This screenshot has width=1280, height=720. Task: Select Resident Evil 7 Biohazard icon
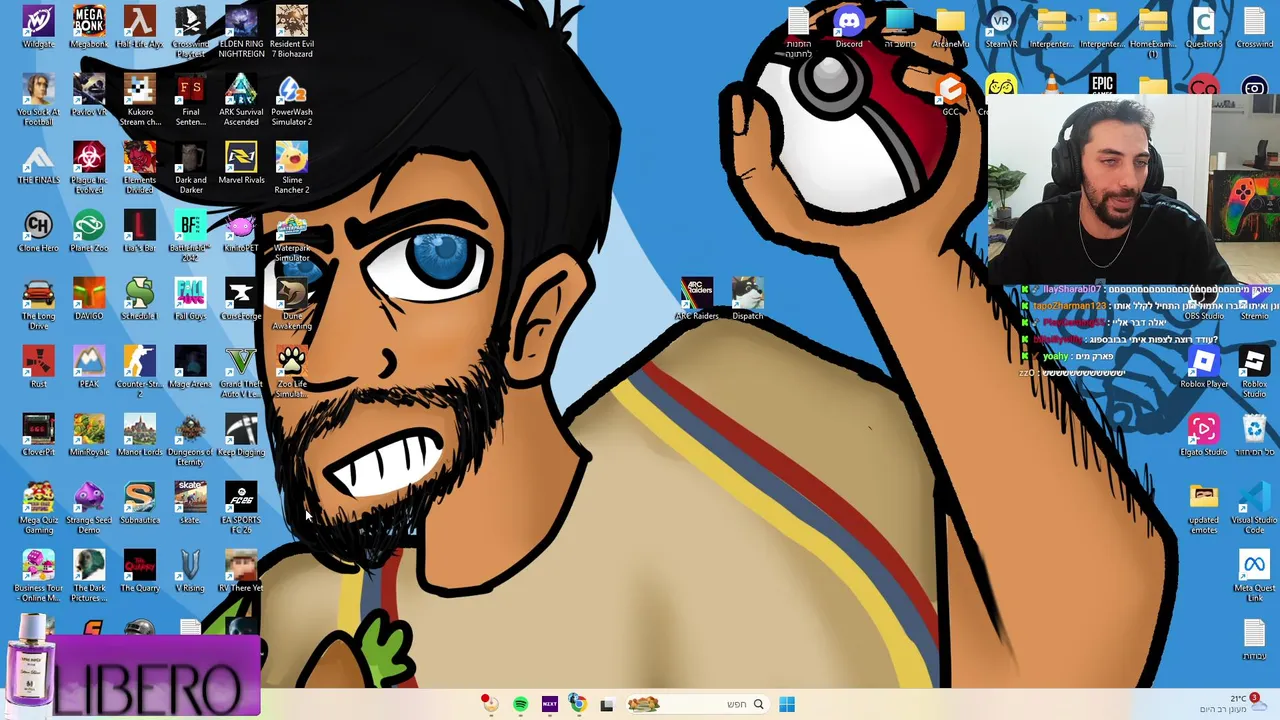click(292, 31)
